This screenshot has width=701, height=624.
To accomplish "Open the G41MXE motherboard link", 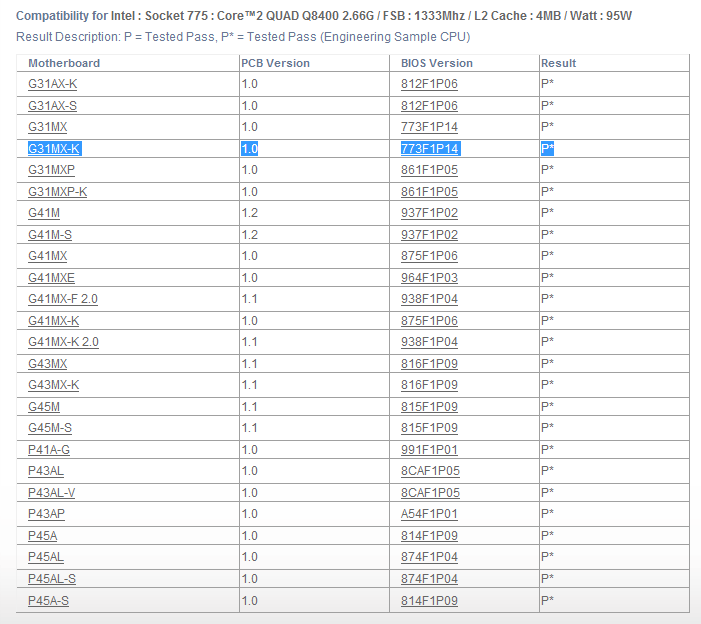I will pyautogui.click(x=51, y=278).
